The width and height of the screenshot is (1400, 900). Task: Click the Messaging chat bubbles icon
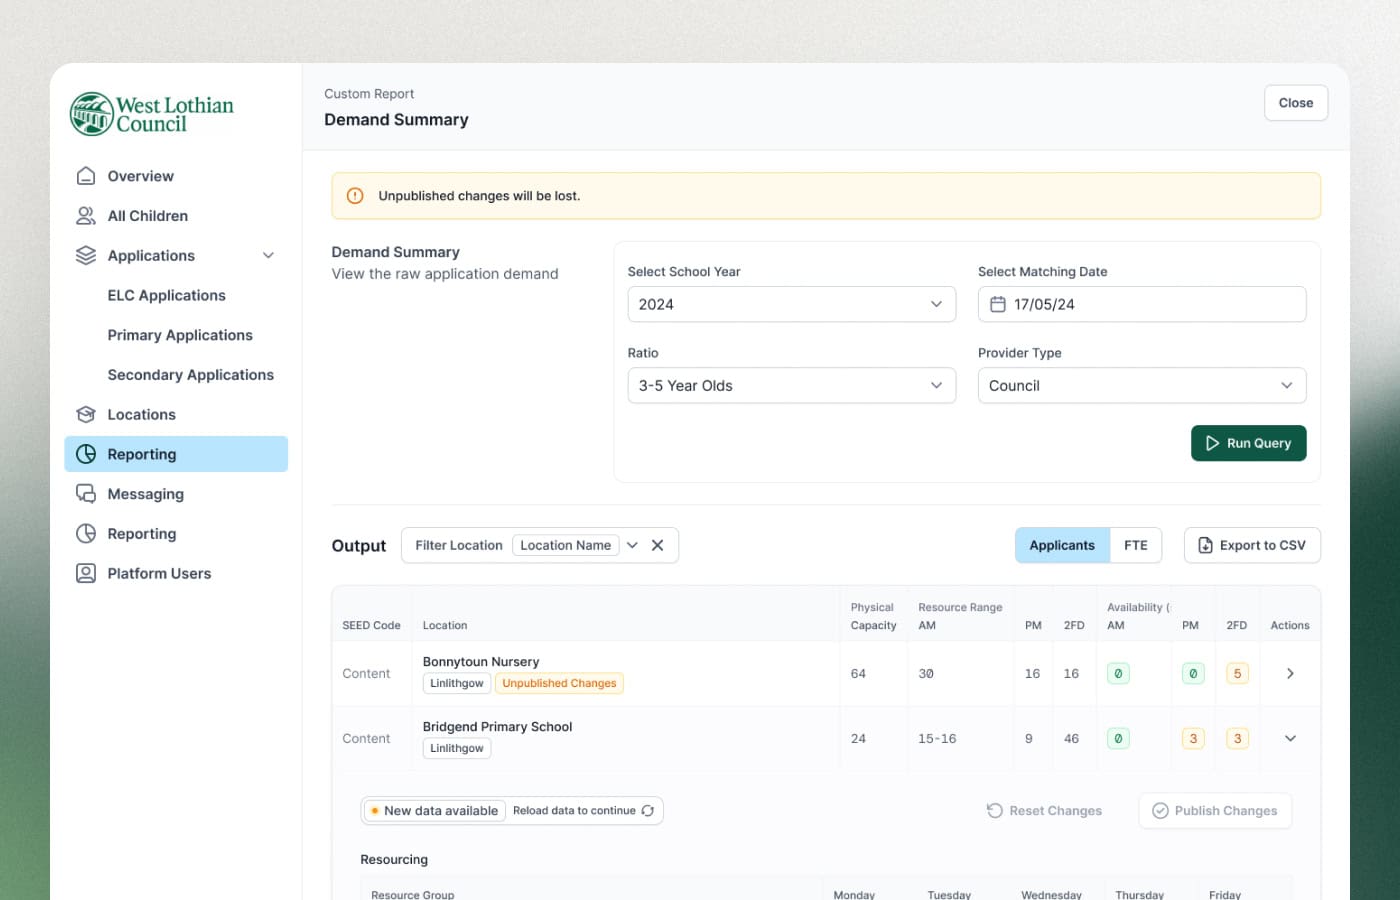(x=86, y=494)
